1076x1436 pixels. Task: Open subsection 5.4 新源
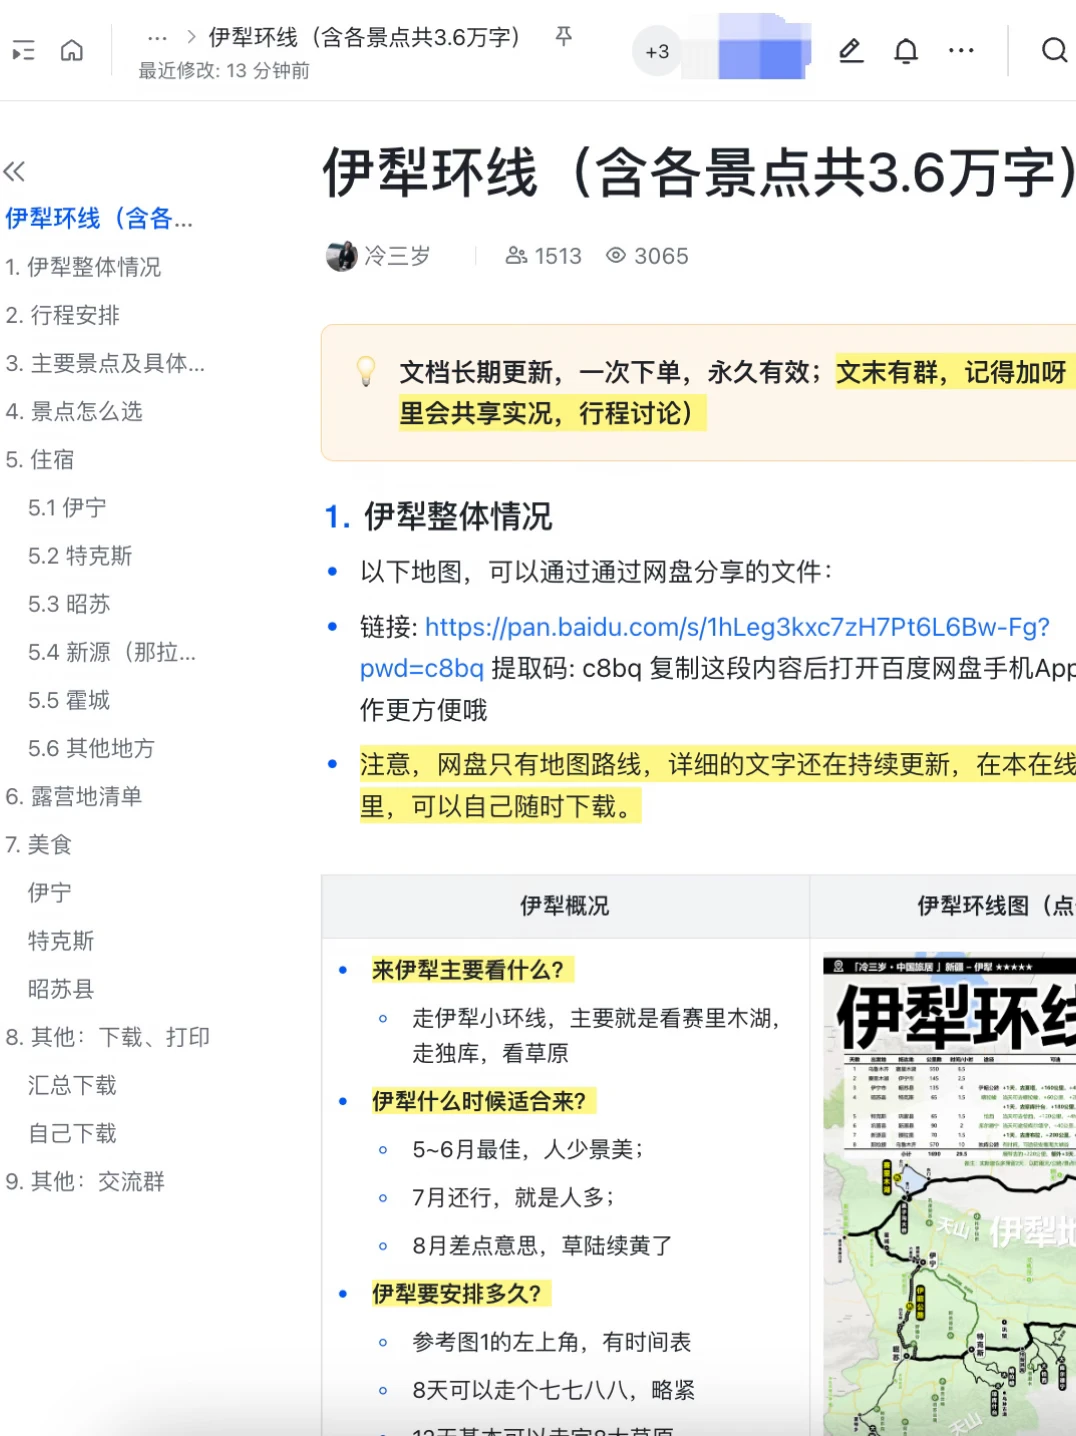coord(112,652)
